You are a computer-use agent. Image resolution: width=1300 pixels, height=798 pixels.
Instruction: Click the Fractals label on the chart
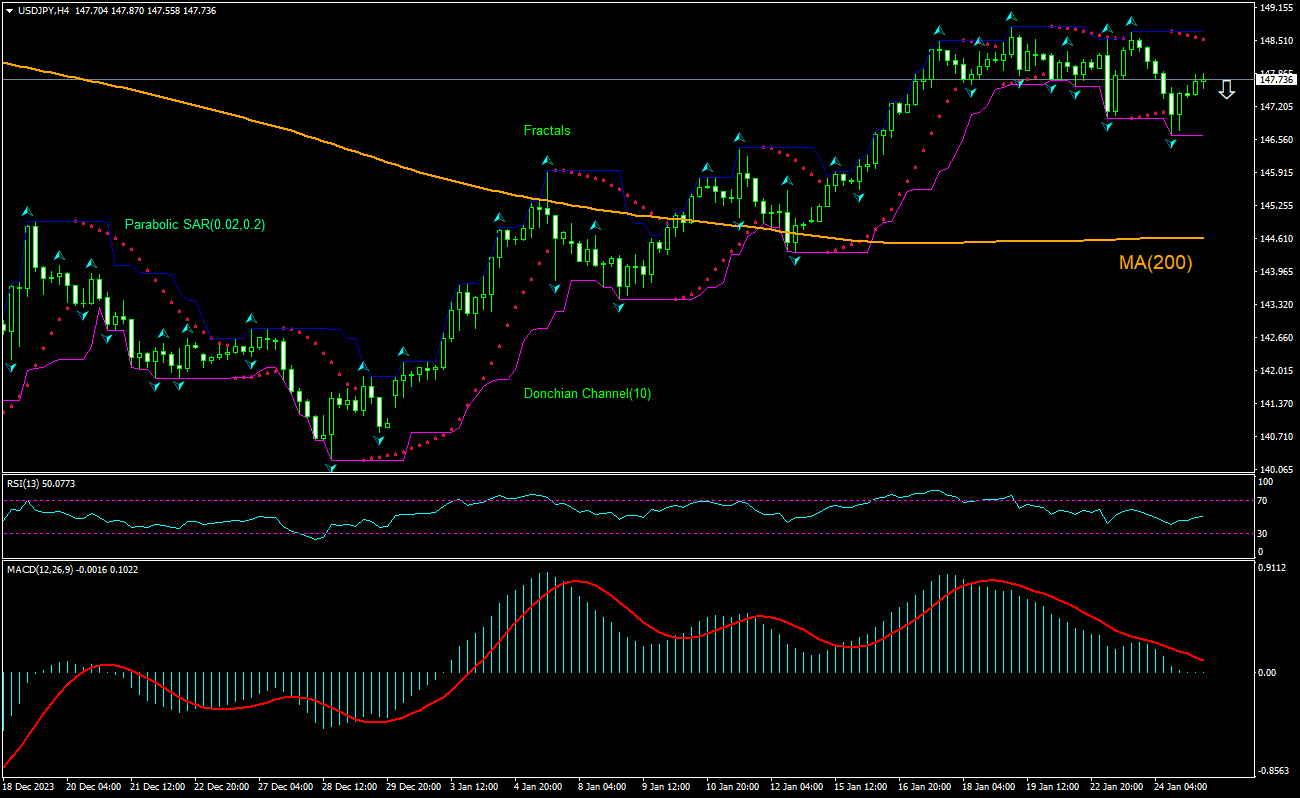coord(547,130)
